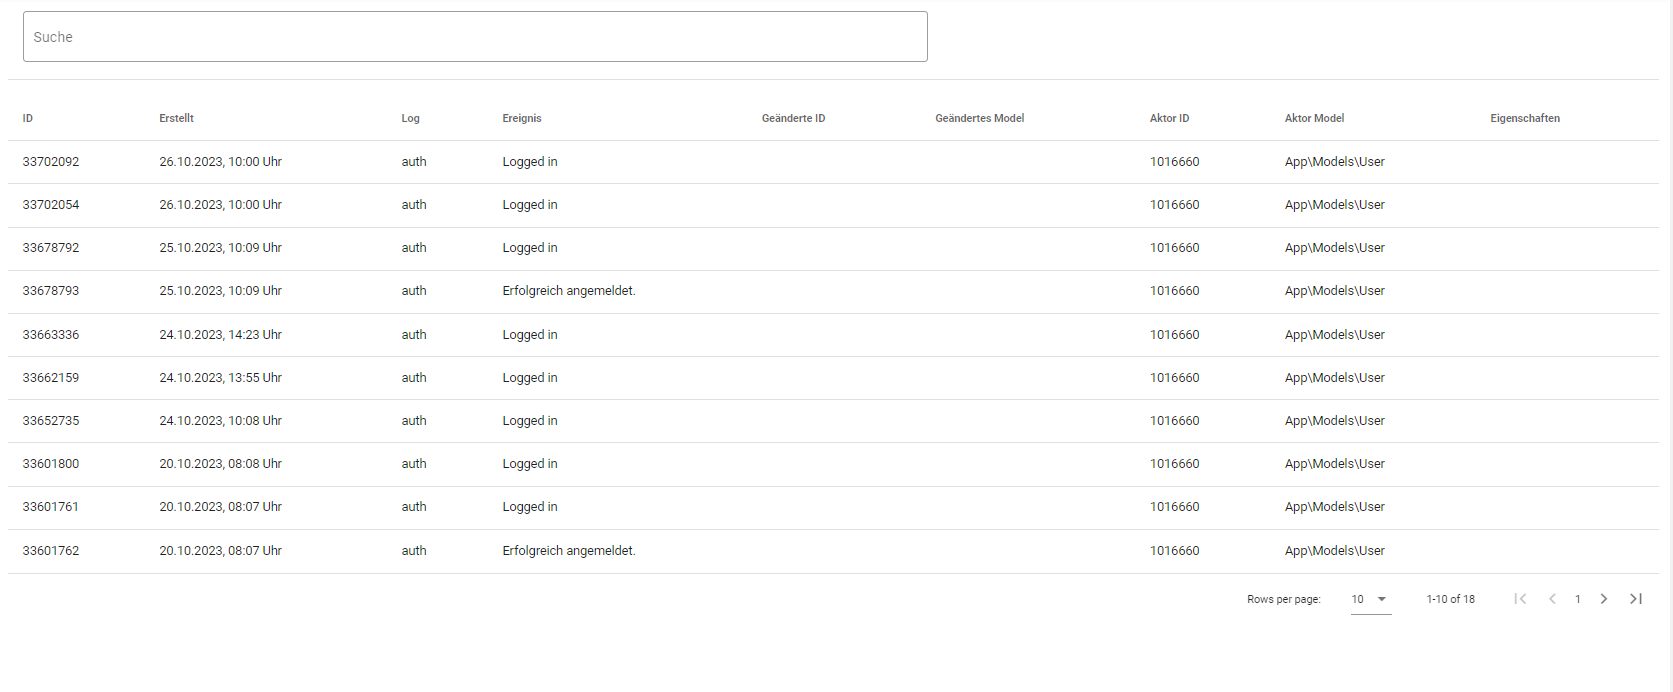This screenshot has width=1673, height=692.
Task: Click current page number 1 in pagination
Action: [x=1578, y=599]
